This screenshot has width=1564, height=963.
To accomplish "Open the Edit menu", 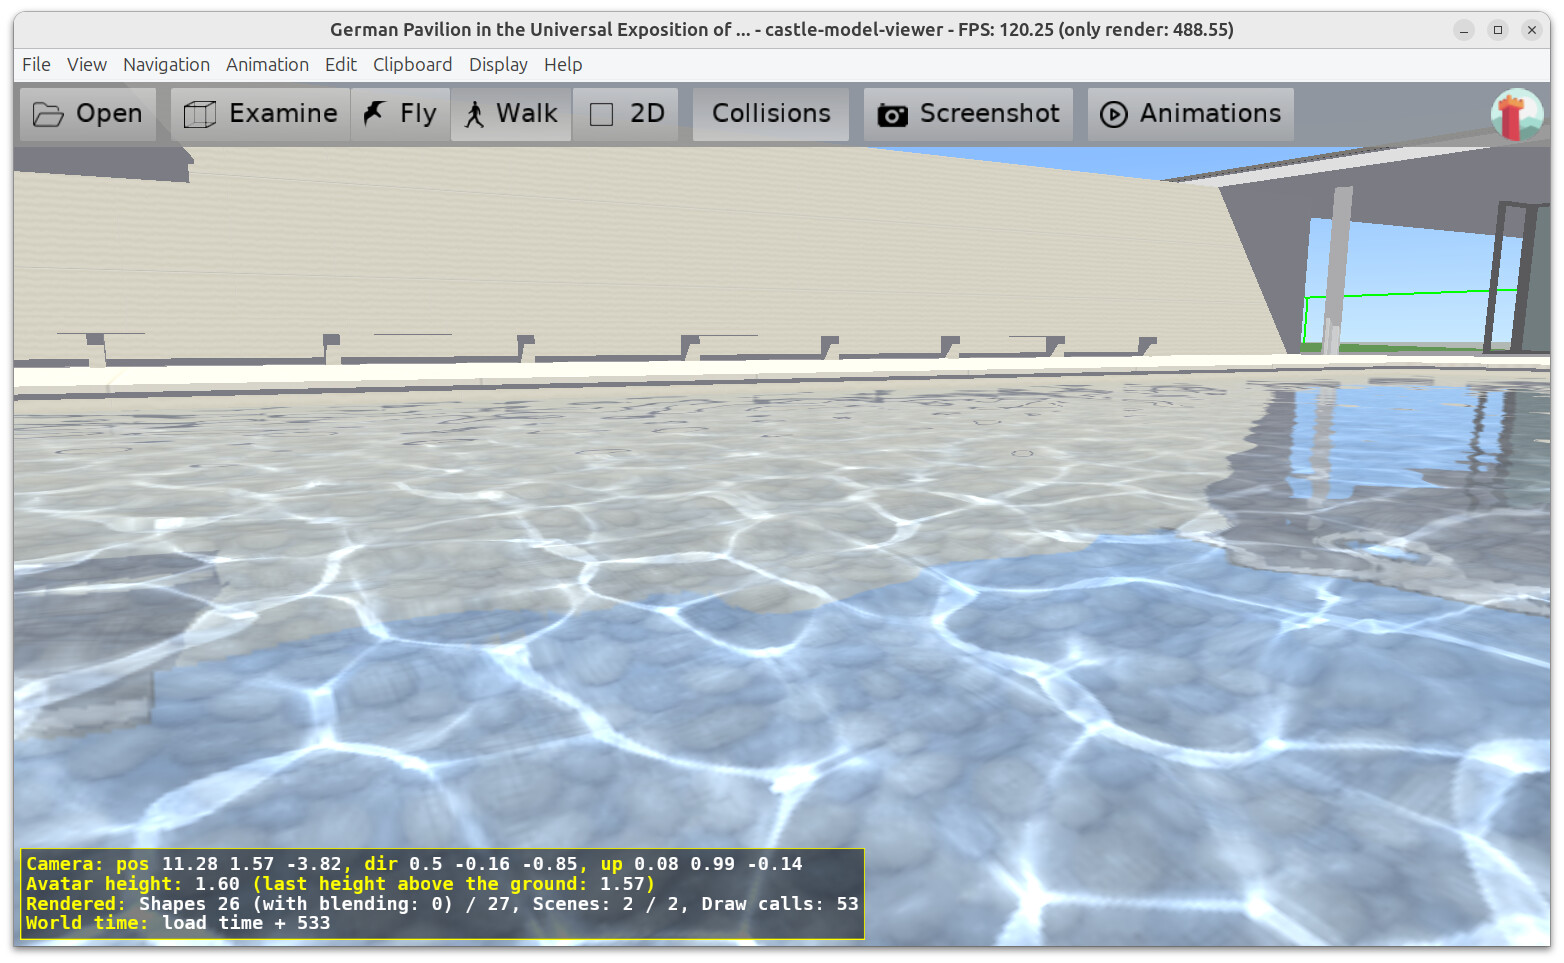I will click(340, 65).
